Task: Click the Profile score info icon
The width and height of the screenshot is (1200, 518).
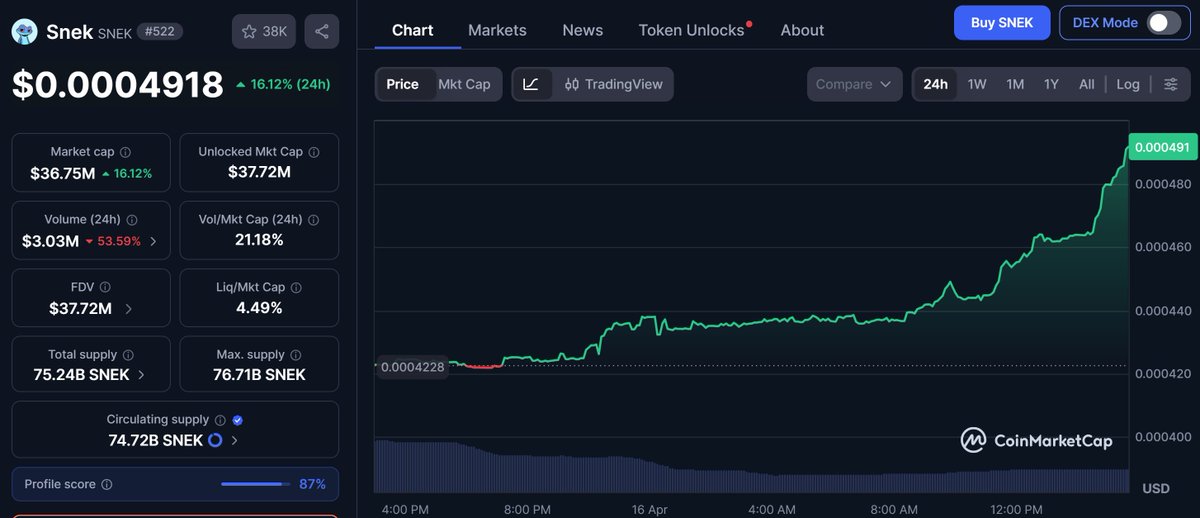Action: (x=107, y=484)
